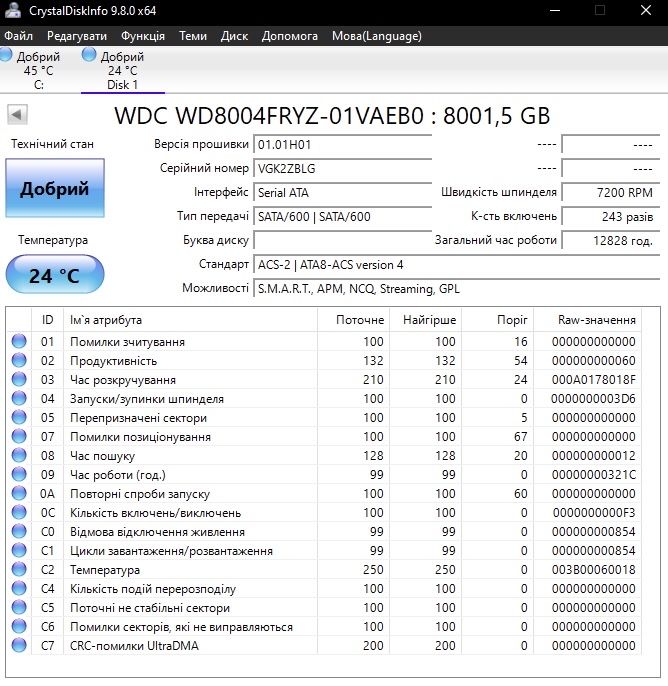Click status icon for Час роботи (год.)

19,474
